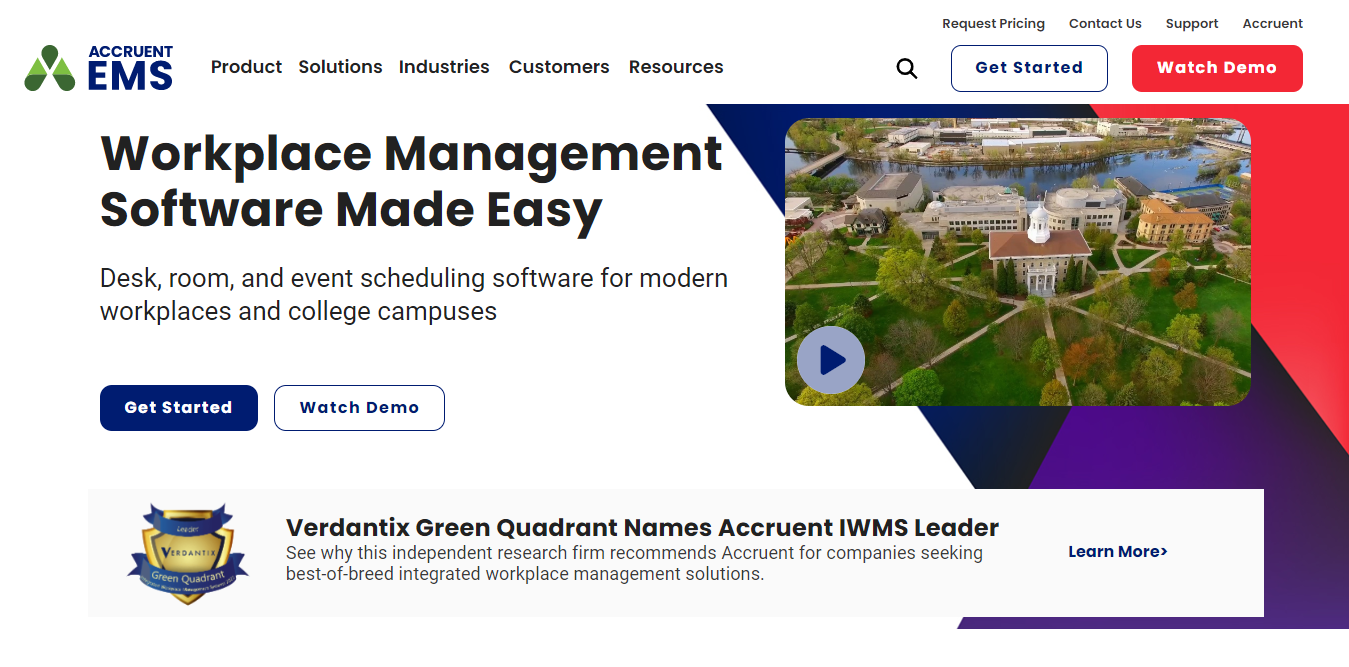
Task: Open the Resources menu
Action: click(x=676, y=67)
